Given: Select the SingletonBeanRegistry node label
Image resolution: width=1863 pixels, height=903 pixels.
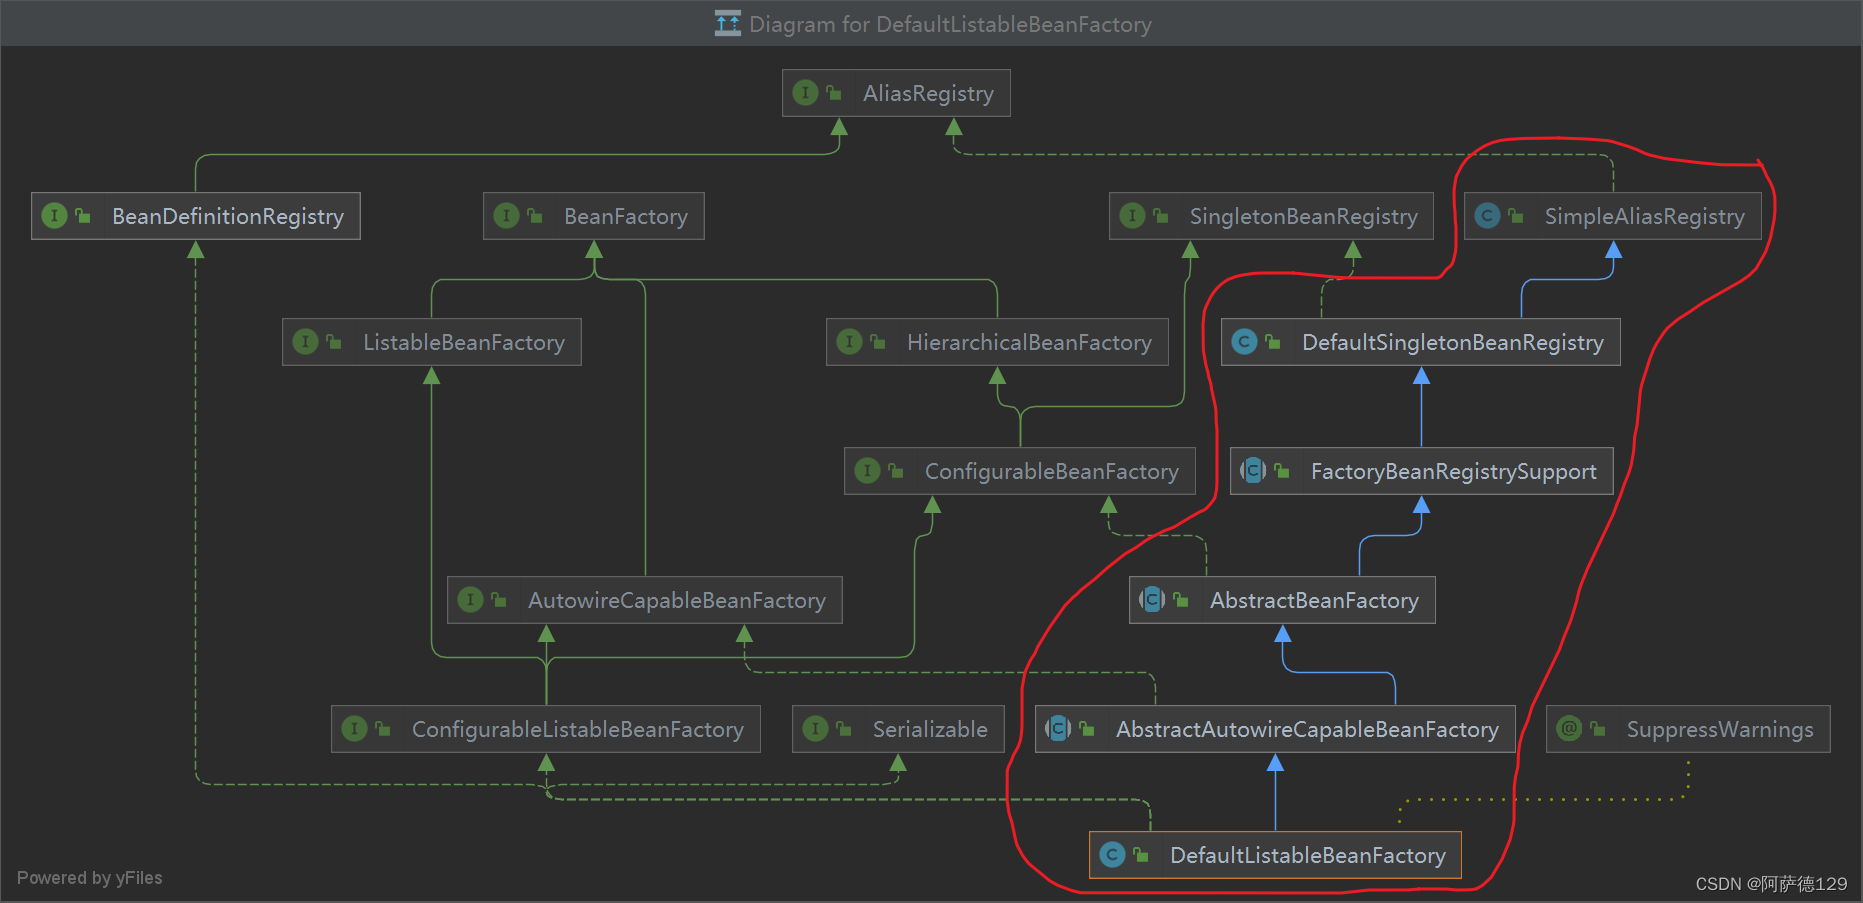Looking at the screenshot, I should [1304, 217].
